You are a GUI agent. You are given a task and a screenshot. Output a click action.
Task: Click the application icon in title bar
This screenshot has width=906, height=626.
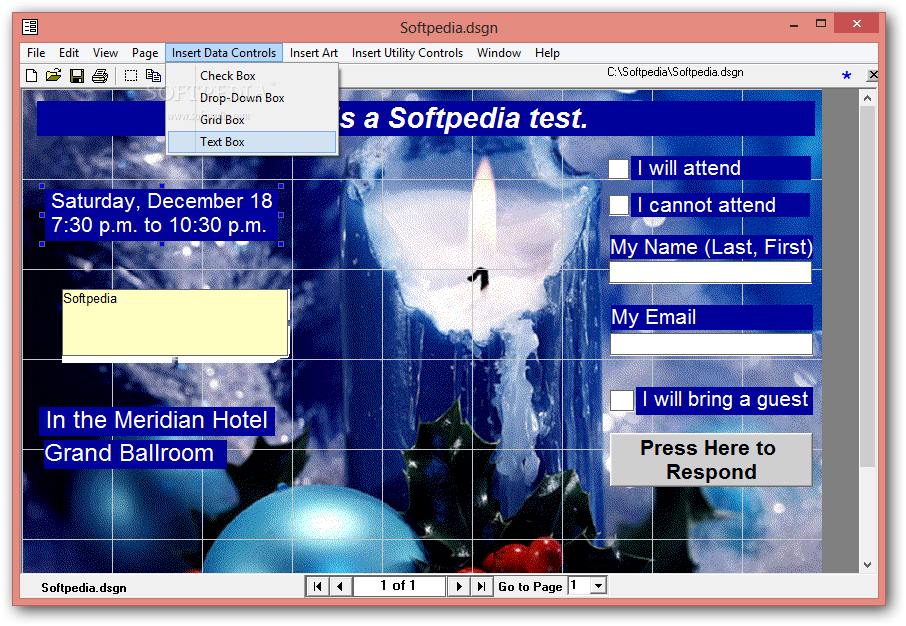tap(30, 27)
